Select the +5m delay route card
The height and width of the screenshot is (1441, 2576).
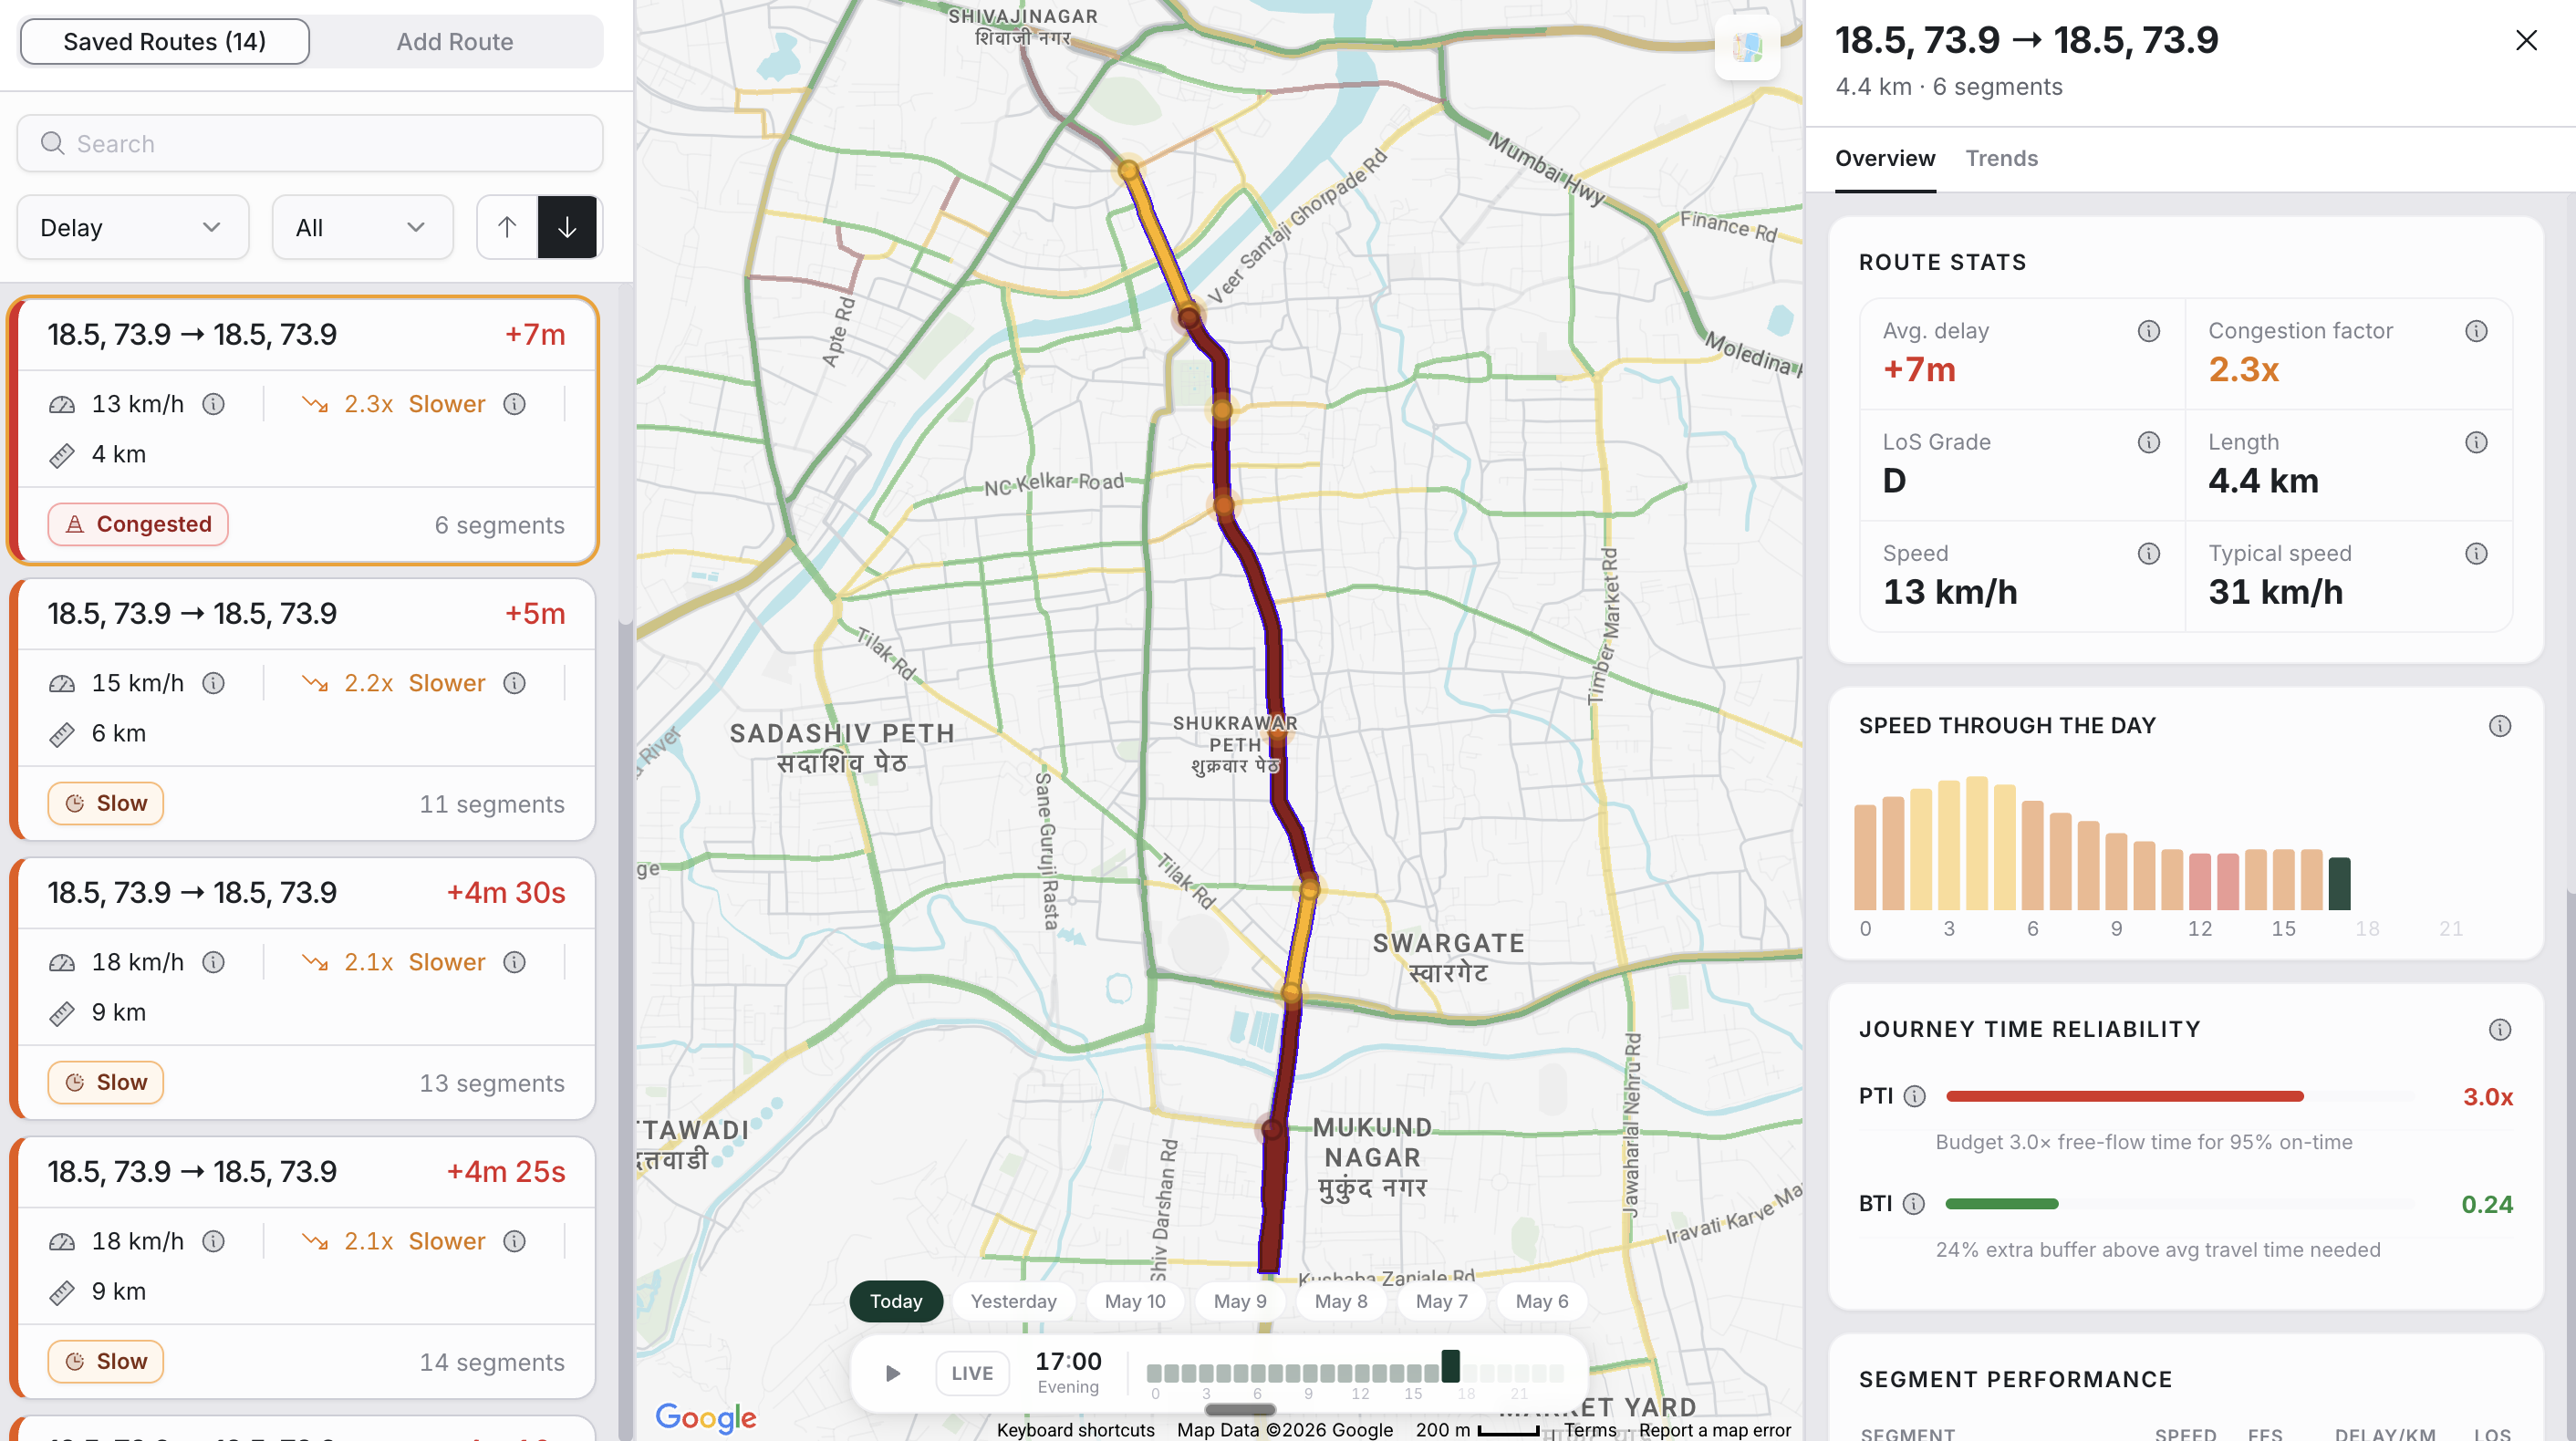click(x=303, y=709)
